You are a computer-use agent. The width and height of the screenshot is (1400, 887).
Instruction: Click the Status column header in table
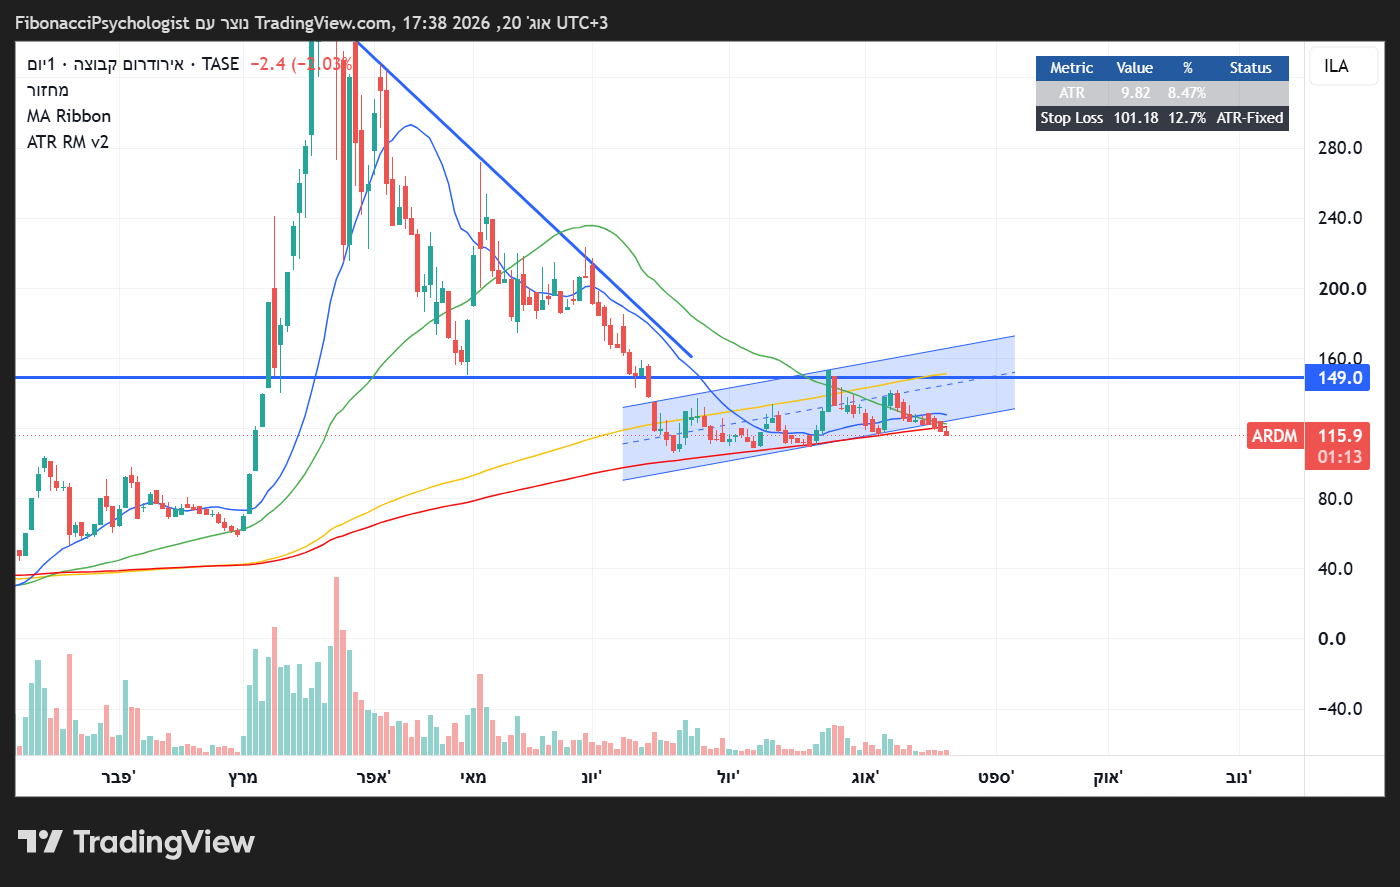click(x=1251, y=68)
